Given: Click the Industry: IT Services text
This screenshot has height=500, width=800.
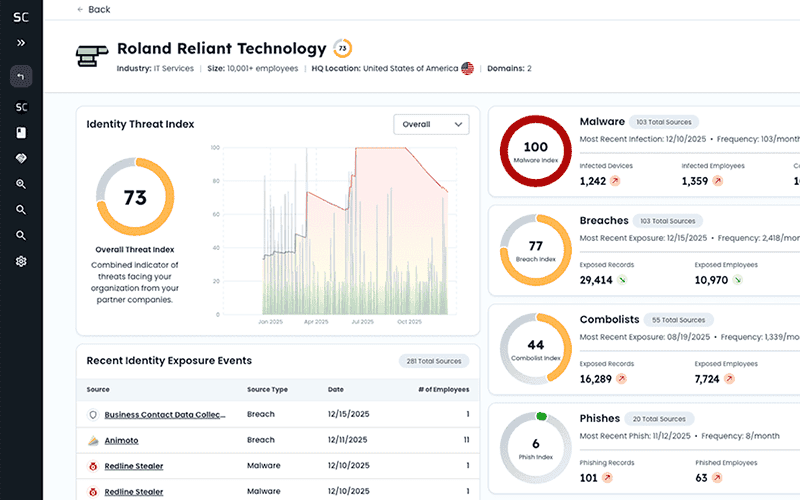Looking at the screenshot, I should tap(155, 68).
